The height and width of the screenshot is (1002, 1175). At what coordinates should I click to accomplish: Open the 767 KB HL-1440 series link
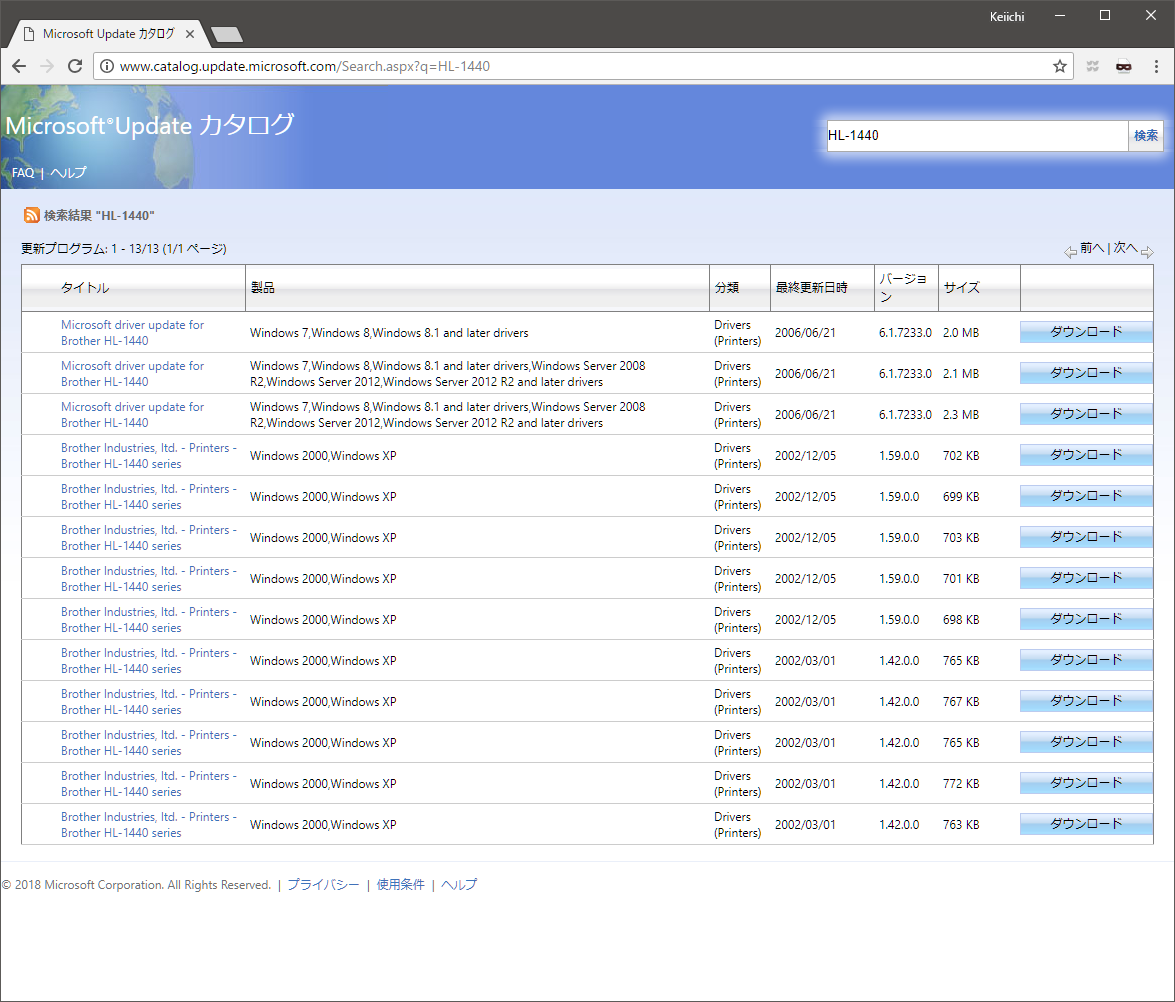point(148,702)
